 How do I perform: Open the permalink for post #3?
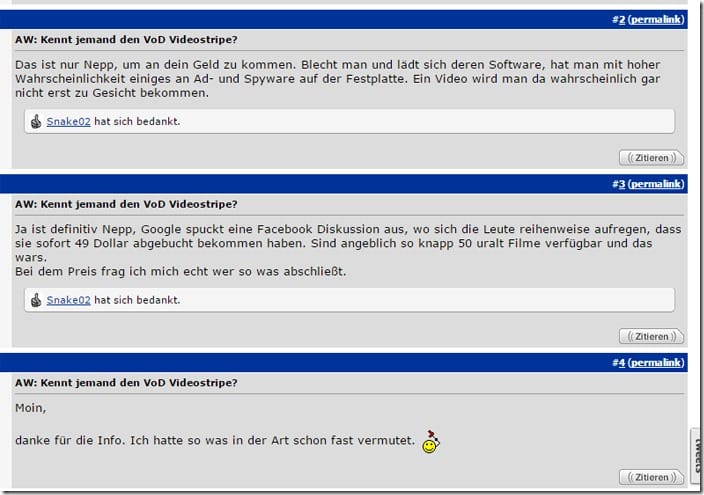tap(656, 184)
